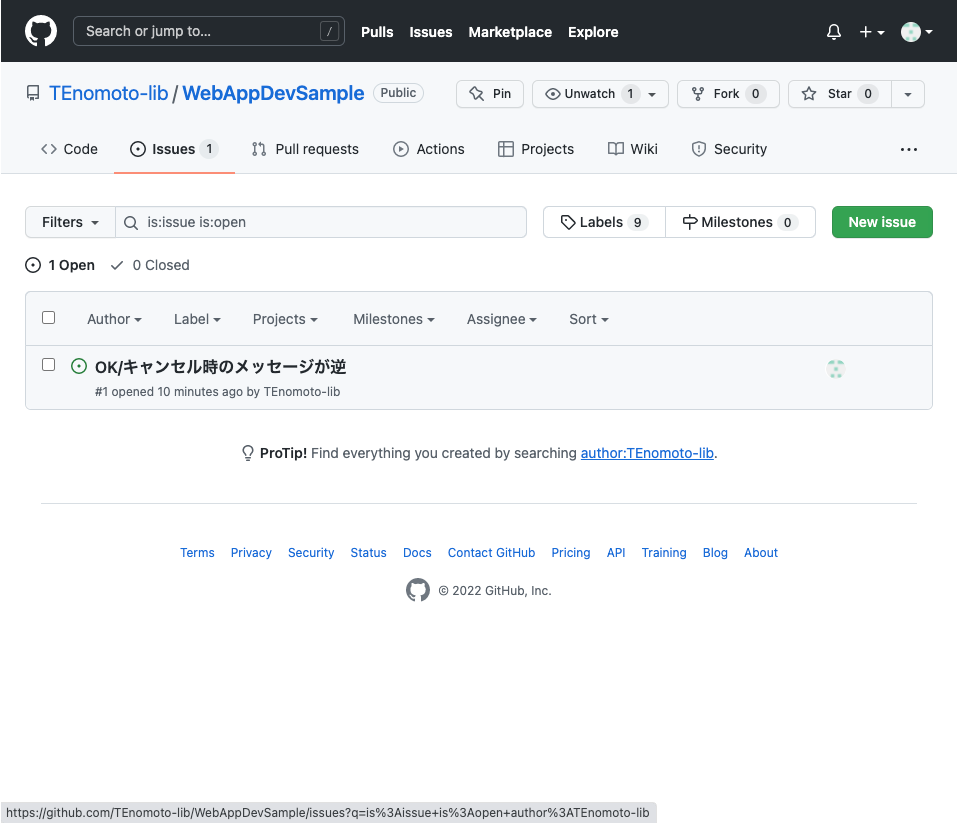Expand the Label filter dropdown
957x824 pixels.
197,319
